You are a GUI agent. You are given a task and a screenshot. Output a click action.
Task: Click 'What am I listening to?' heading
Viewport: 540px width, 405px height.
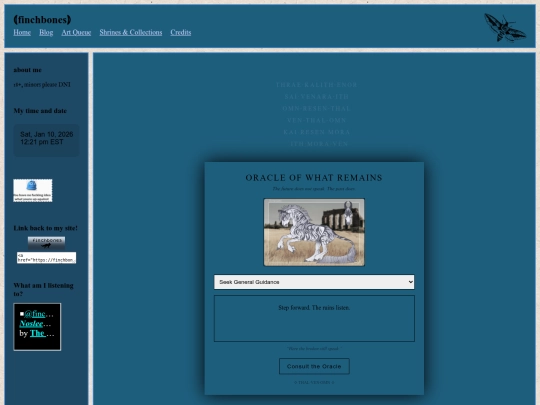[x=43, y=290]
